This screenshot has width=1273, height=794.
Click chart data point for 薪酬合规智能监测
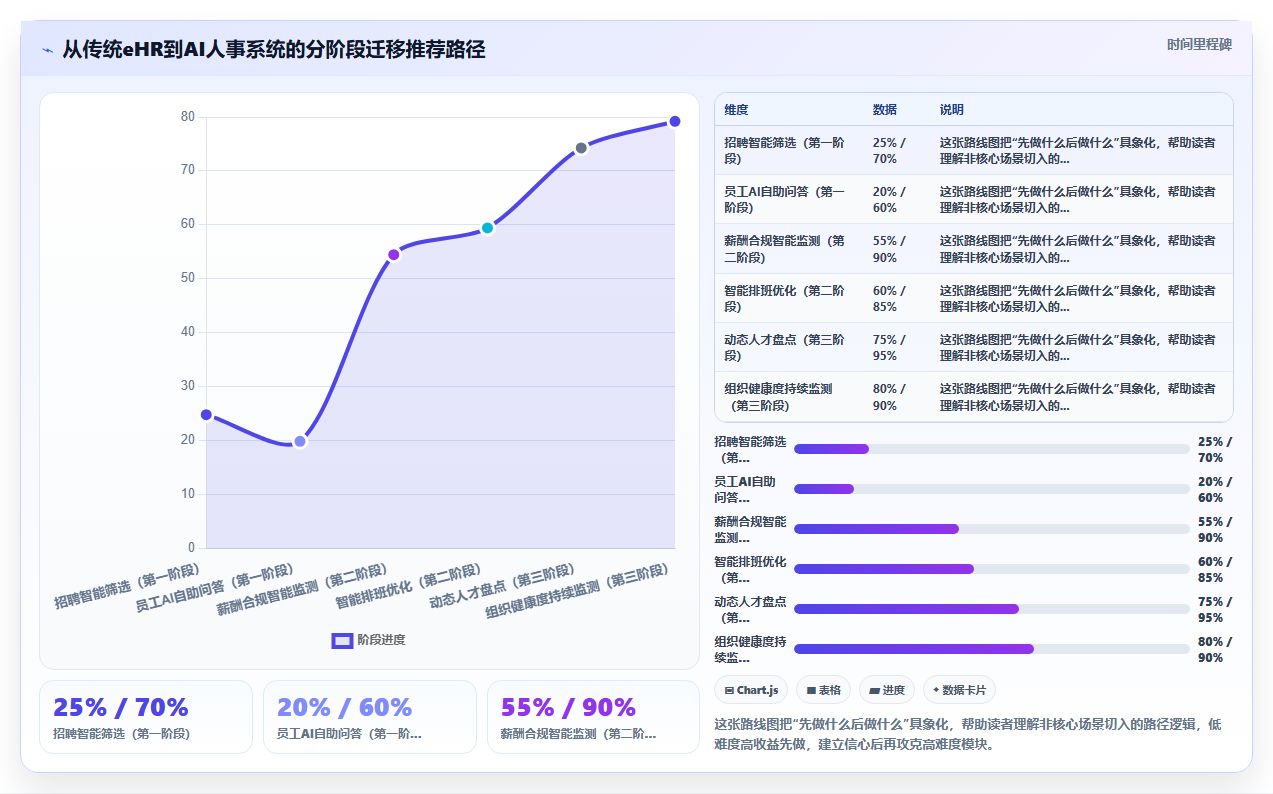pyautogui.click(x=394, y=254)
